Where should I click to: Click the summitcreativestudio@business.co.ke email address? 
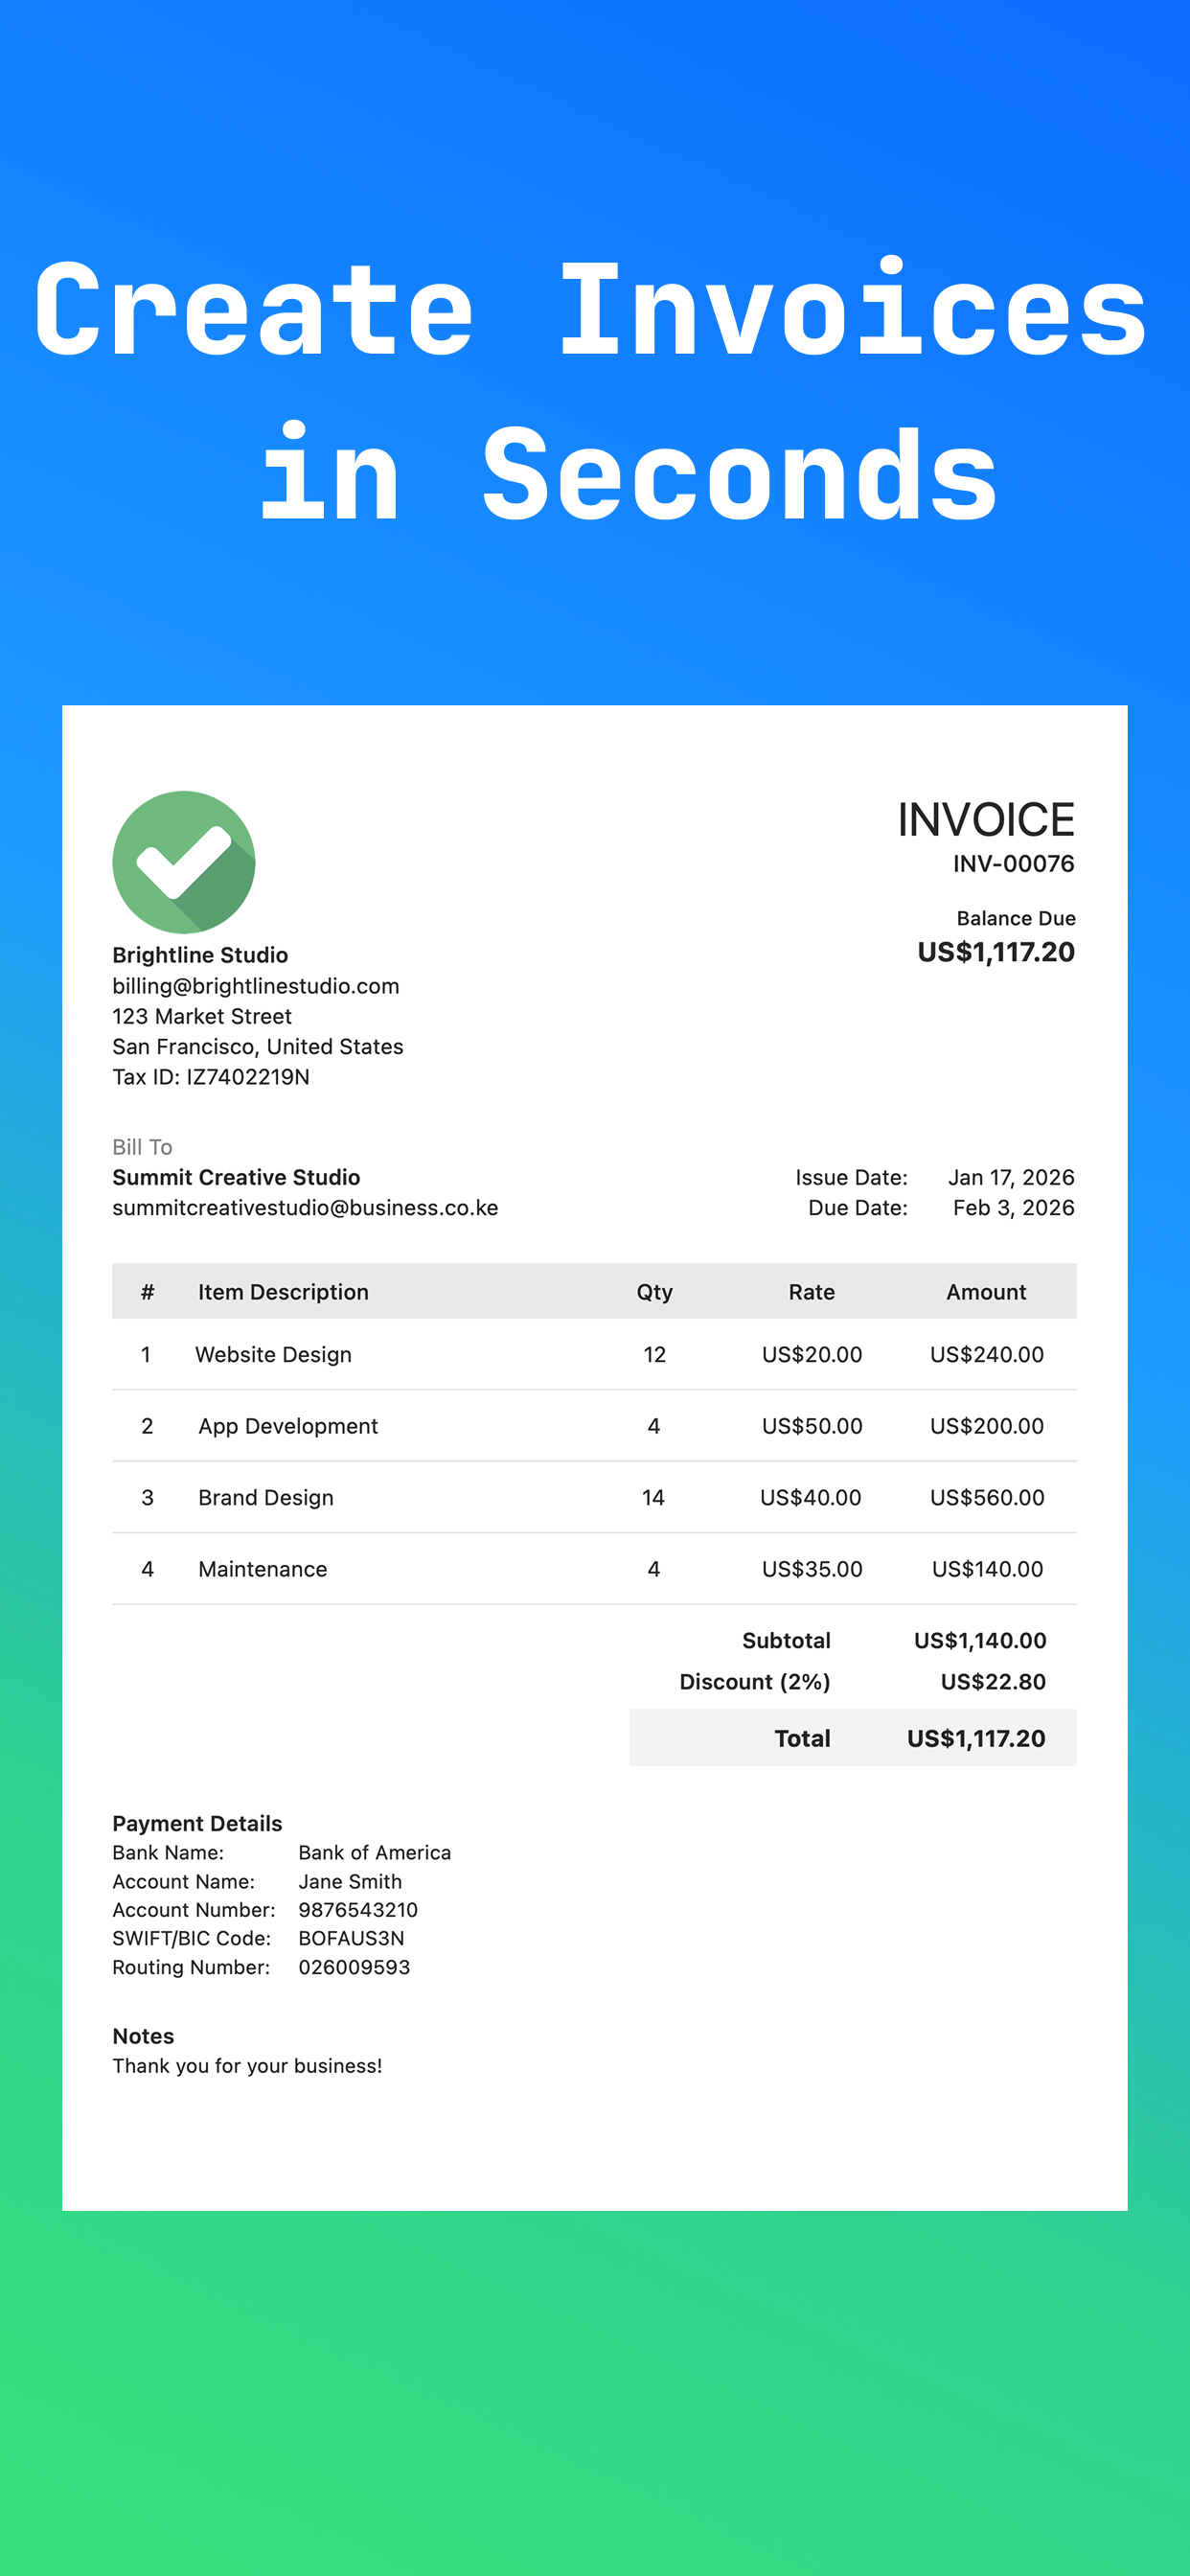305,1208
